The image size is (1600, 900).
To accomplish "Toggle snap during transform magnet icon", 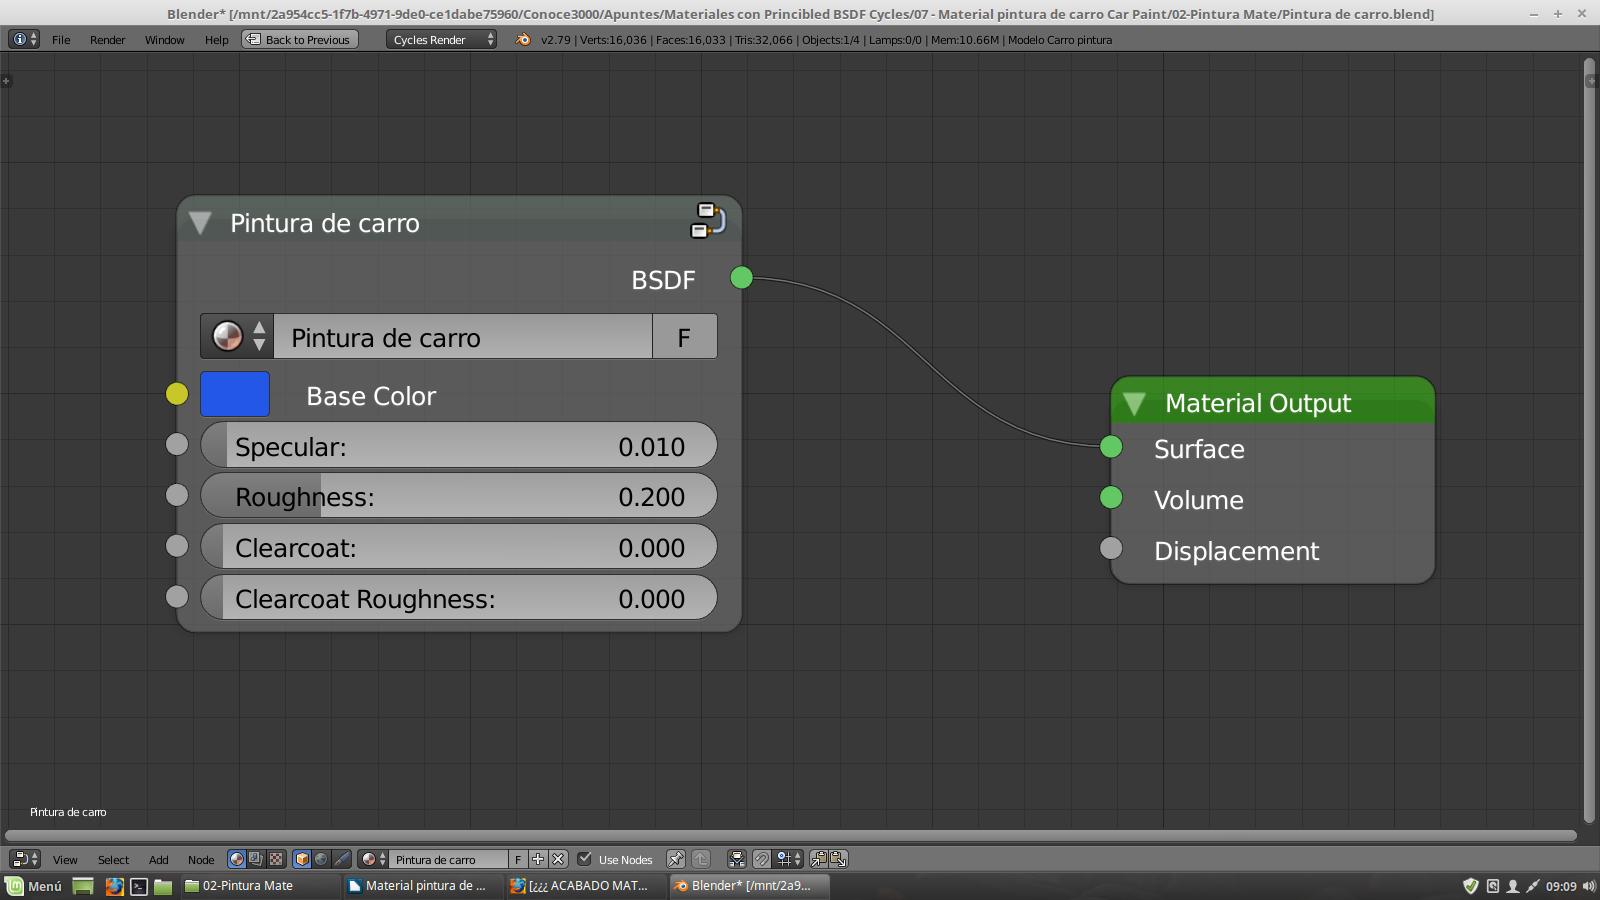I will pyautogui.click(x=761, y=859).
